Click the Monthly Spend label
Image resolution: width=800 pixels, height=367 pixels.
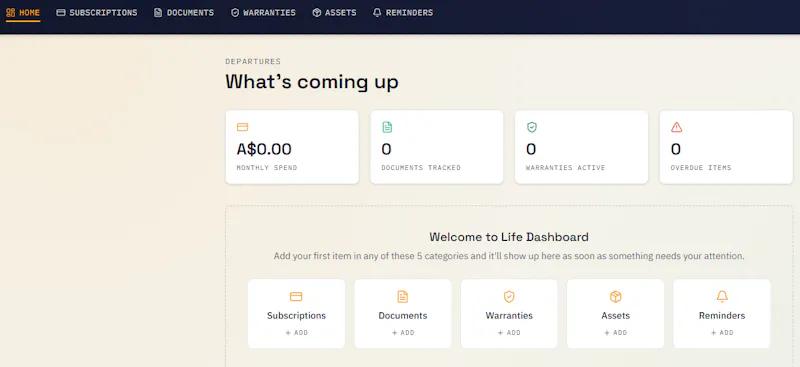(267, 167)
